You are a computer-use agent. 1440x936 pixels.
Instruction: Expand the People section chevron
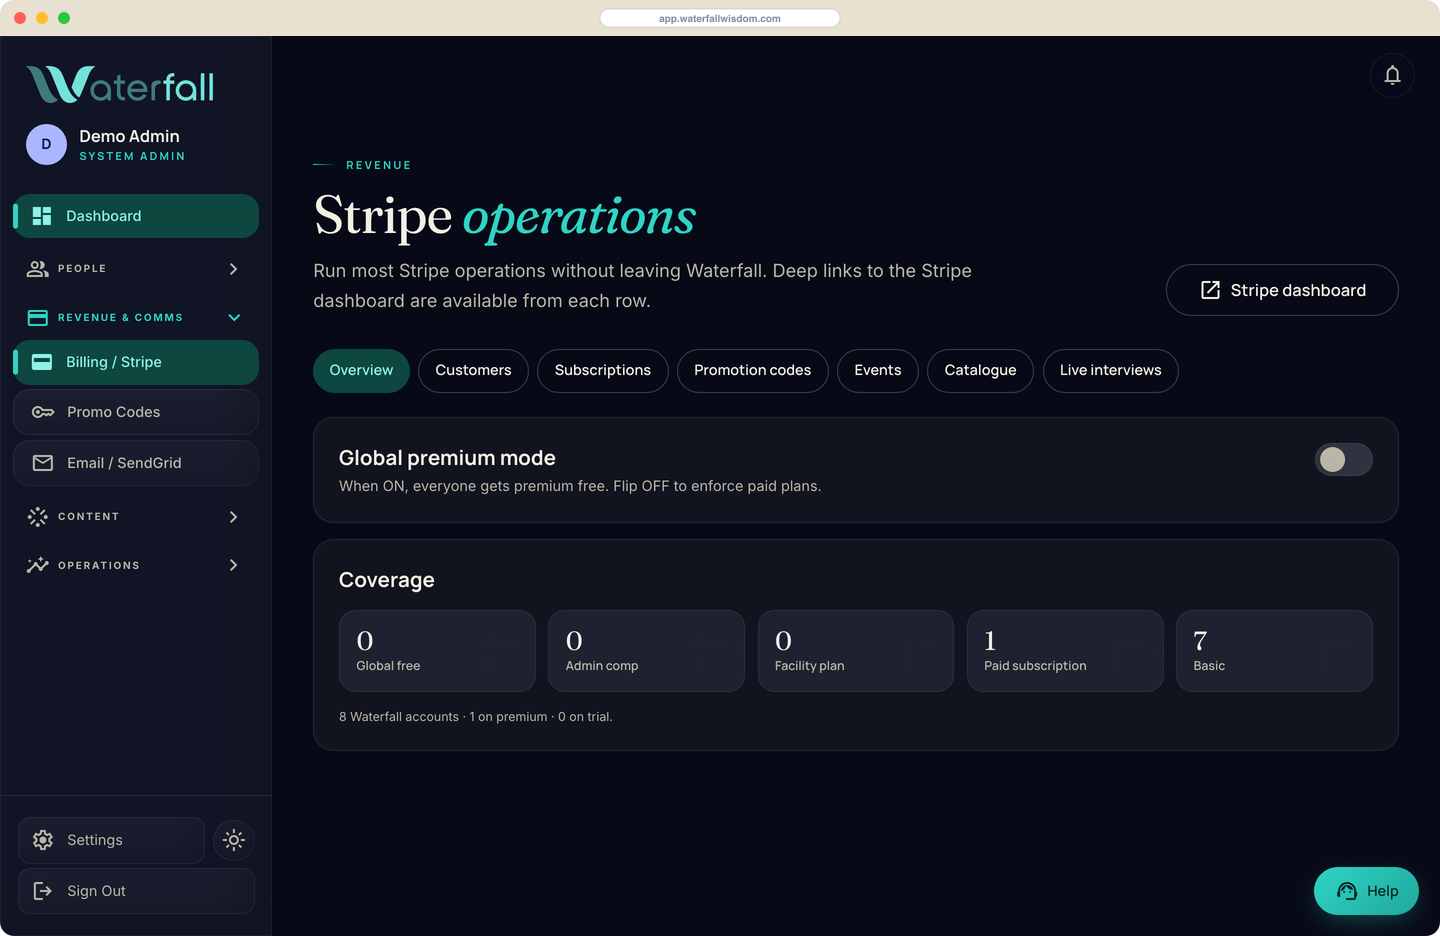tap(233, 269)
